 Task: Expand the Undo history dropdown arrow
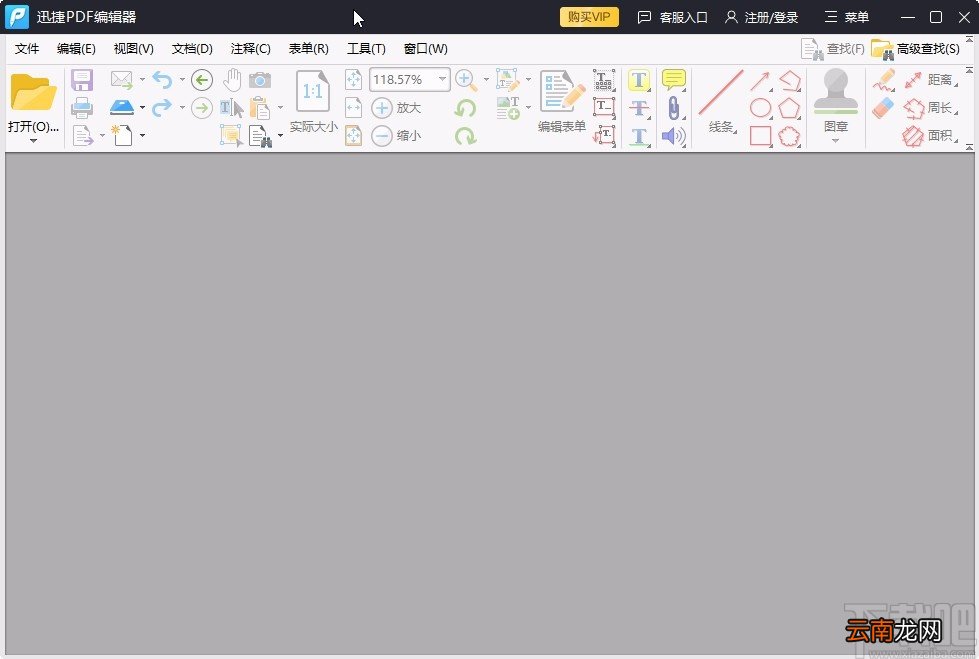pos(182,80)
